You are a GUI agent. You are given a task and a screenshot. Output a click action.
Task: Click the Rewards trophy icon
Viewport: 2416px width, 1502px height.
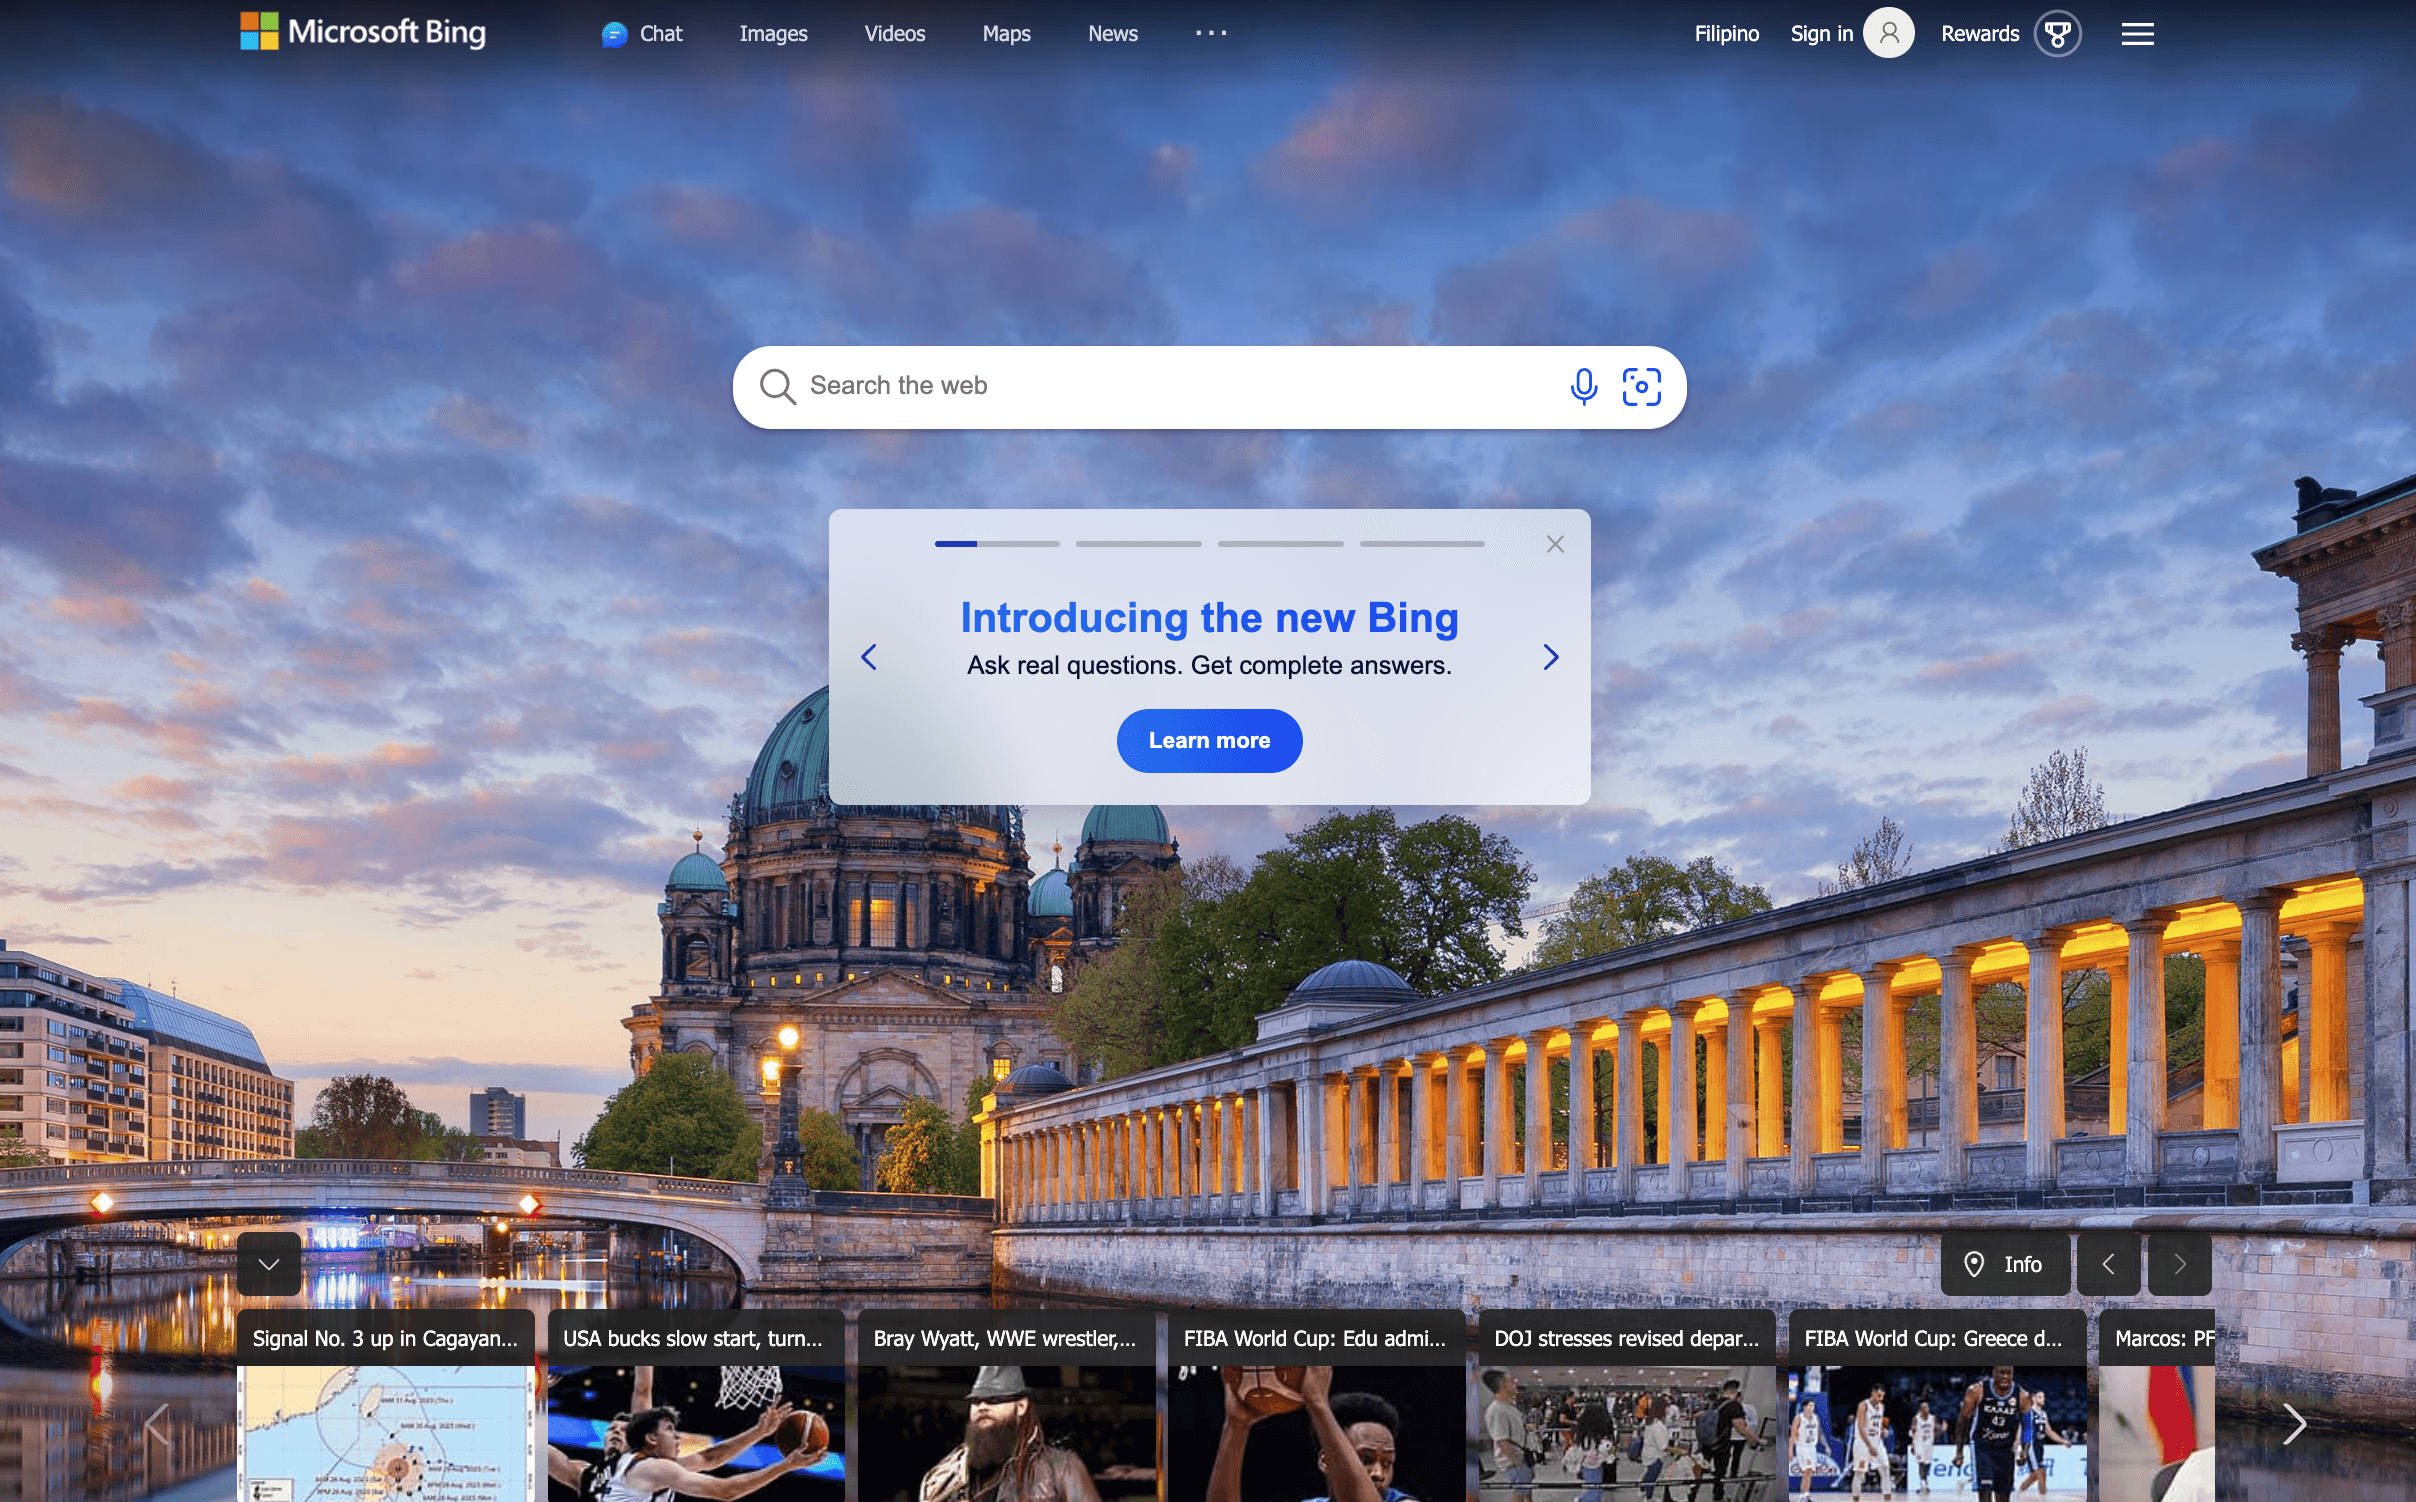2057,34
